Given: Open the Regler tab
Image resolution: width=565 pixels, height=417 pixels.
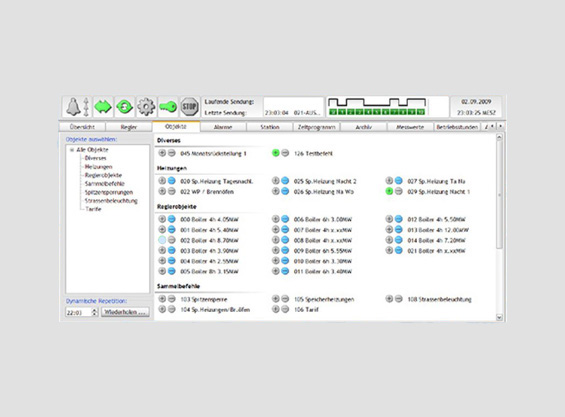Looking at the screenshot, I should click(129, 127).
